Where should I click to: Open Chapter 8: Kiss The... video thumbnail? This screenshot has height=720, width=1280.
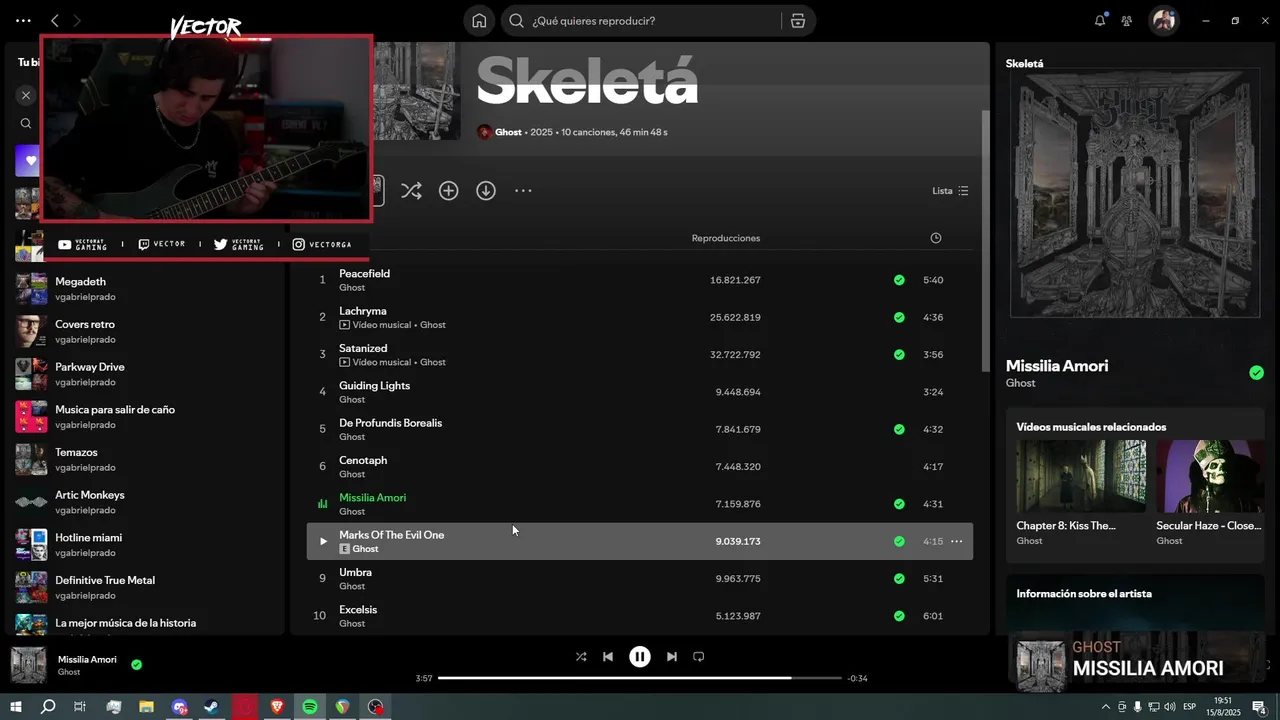1081,476
